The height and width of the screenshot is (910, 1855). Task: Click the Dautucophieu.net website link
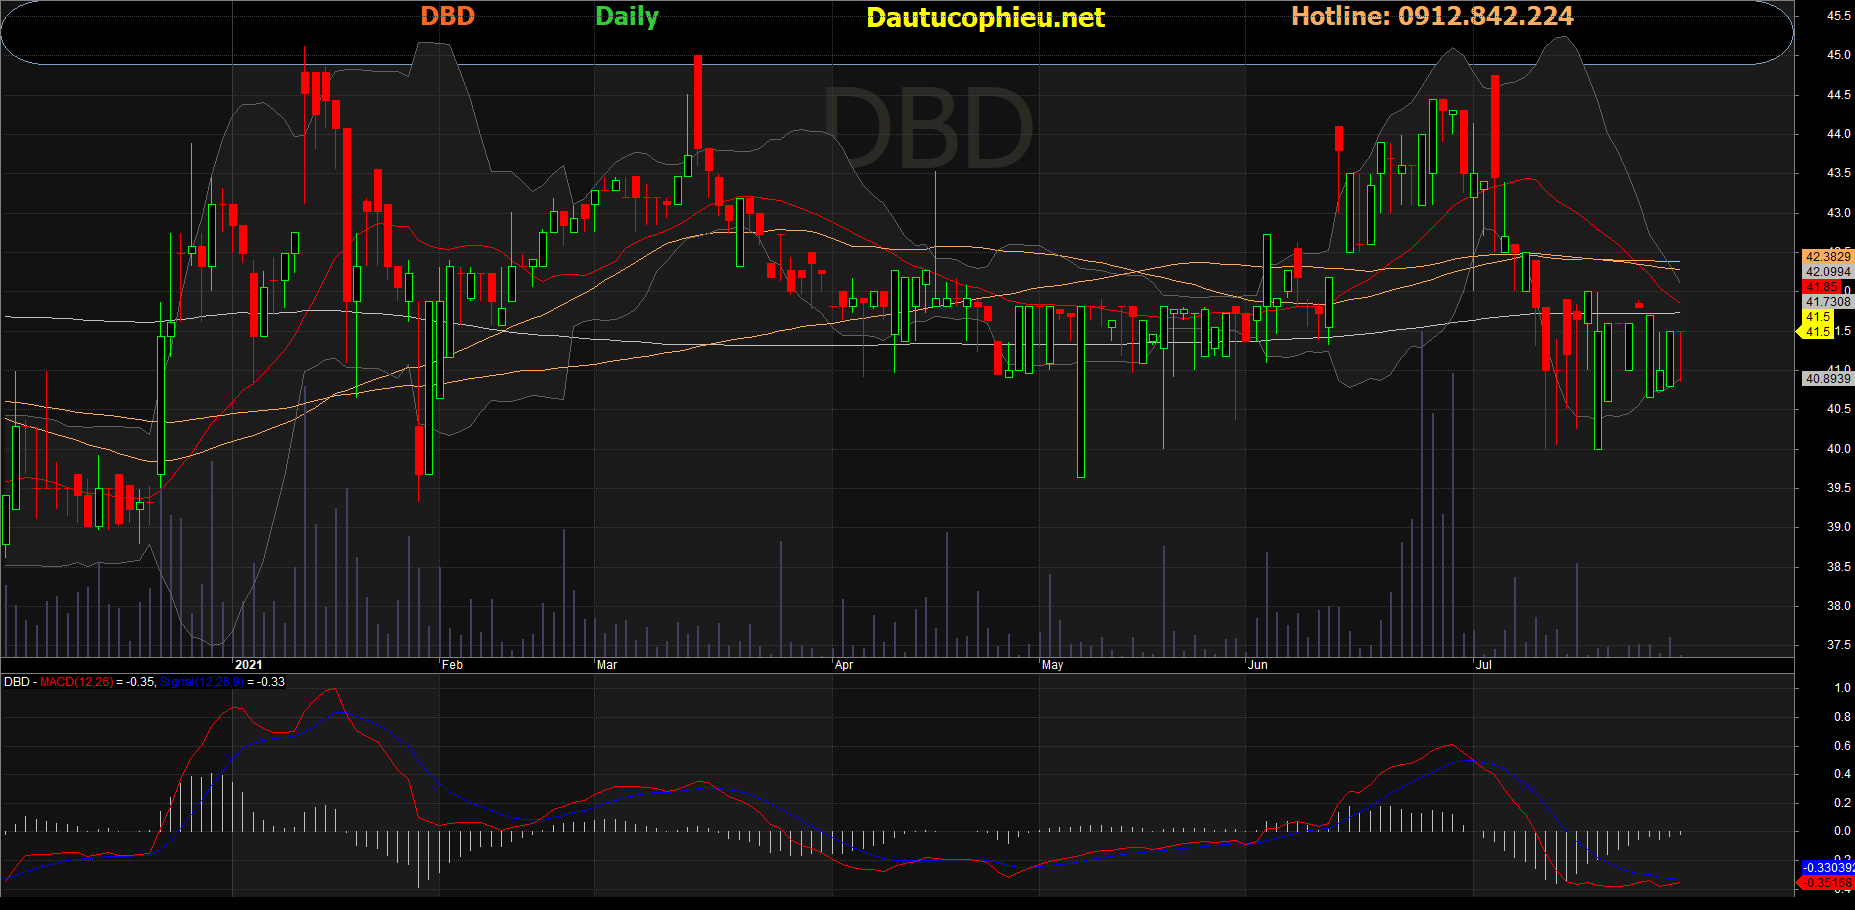[x=985, y=18]
